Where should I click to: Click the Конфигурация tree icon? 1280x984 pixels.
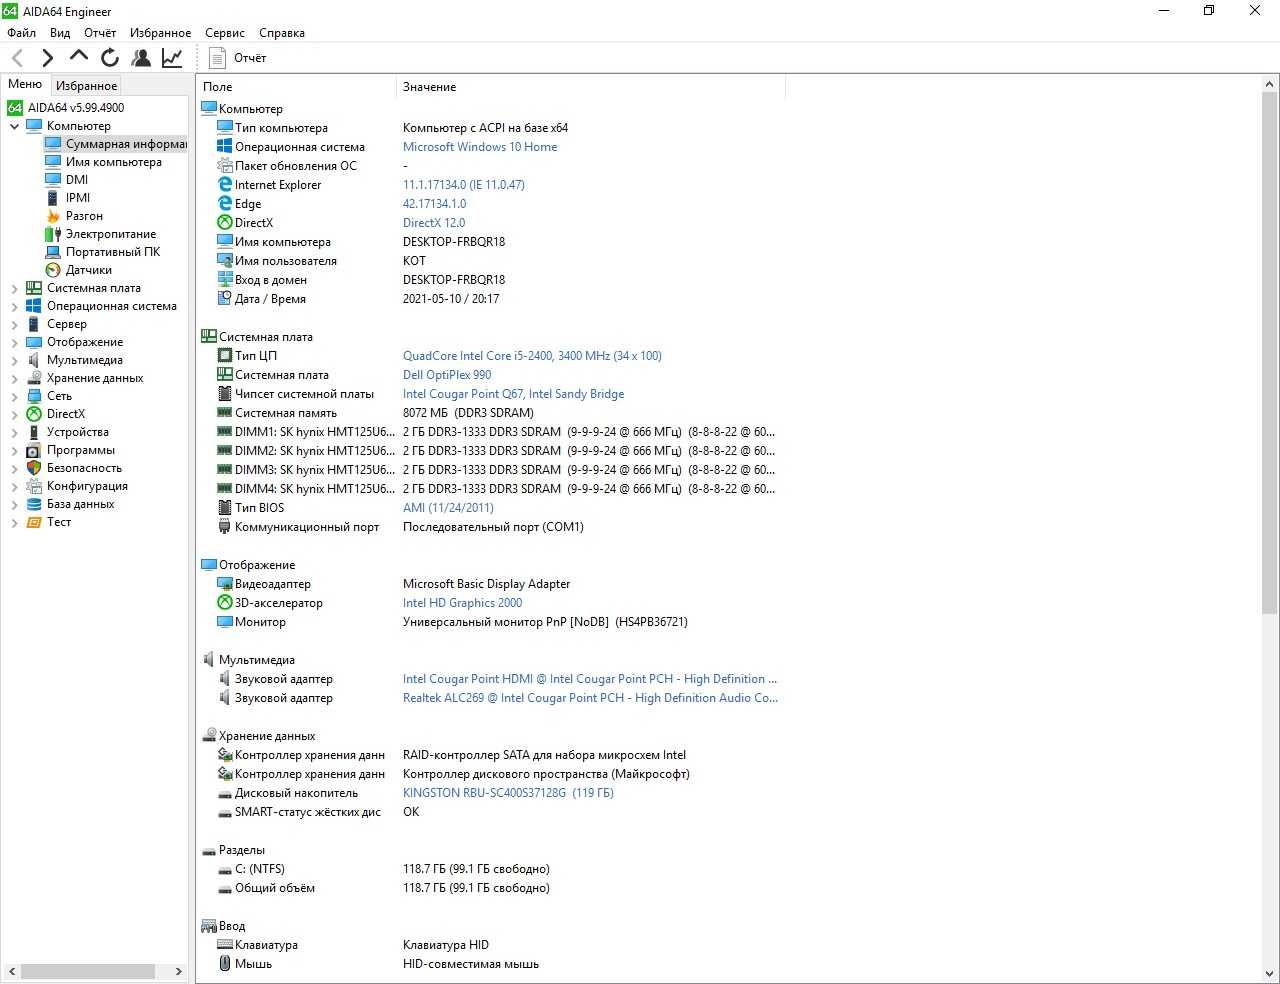pos(34,486)
